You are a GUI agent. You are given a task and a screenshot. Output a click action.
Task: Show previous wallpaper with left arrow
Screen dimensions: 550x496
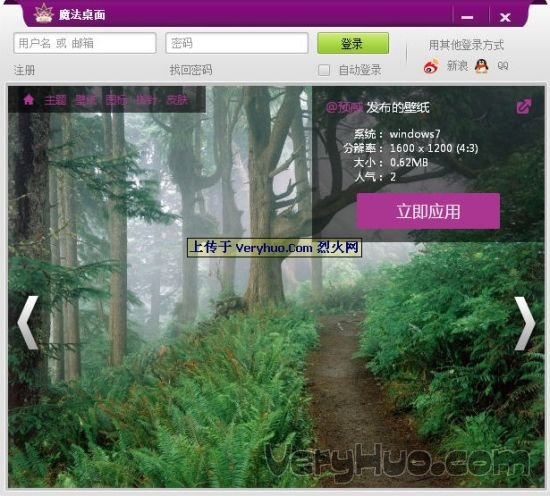(28, 323)
